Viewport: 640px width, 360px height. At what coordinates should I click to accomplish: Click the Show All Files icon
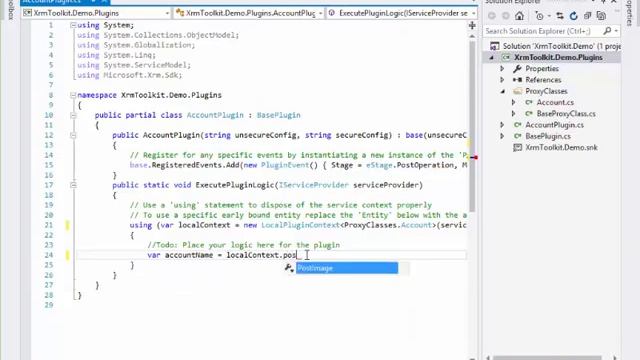[x=601, y=16]
